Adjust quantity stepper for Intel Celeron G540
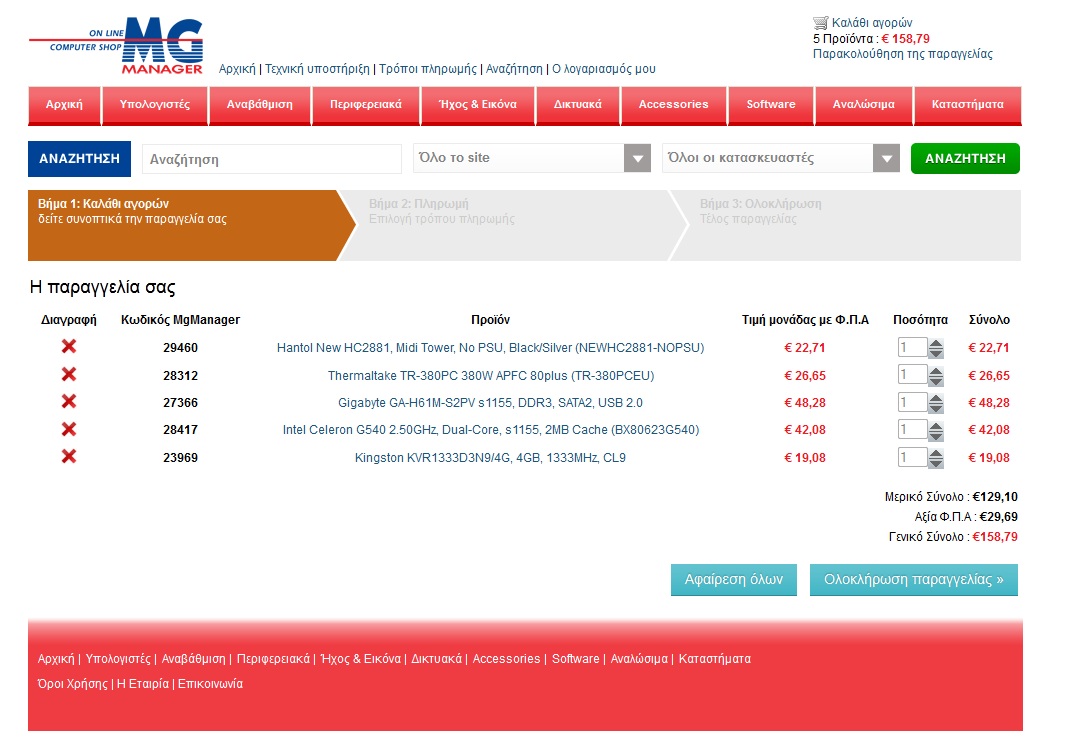Viewport: 1065px width, 740px height. pos(936,430)
